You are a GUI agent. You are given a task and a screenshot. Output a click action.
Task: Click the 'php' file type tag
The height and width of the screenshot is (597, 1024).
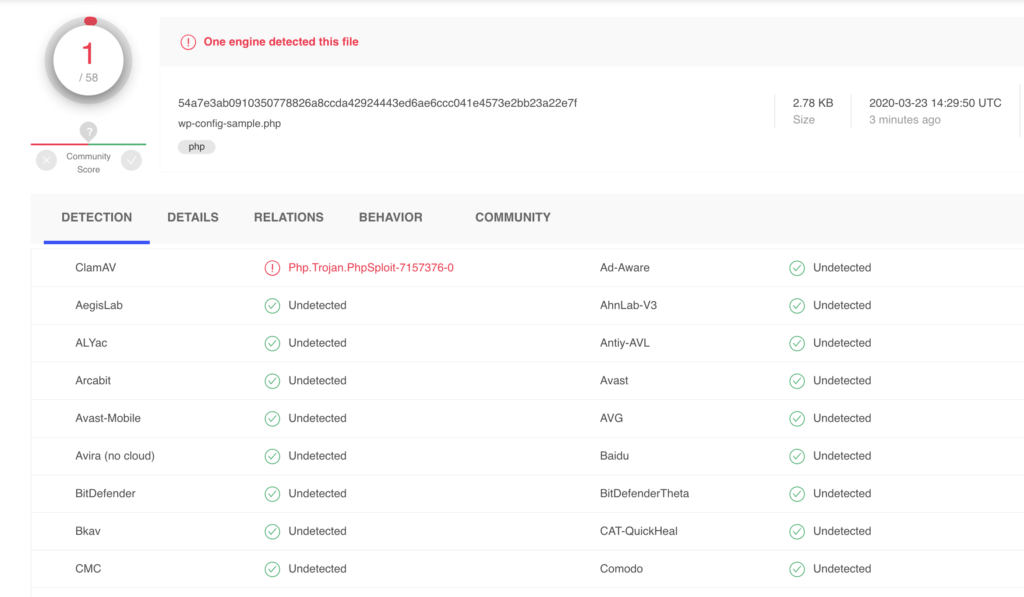(x=197, y=147)
